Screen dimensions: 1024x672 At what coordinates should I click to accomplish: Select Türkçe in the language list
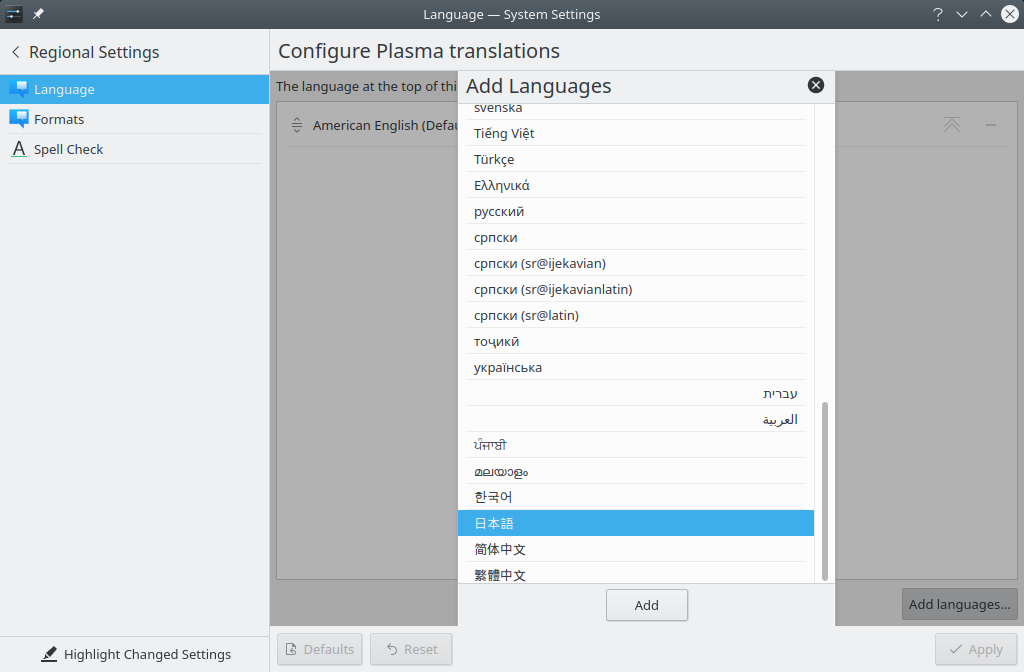pos(636,159)
